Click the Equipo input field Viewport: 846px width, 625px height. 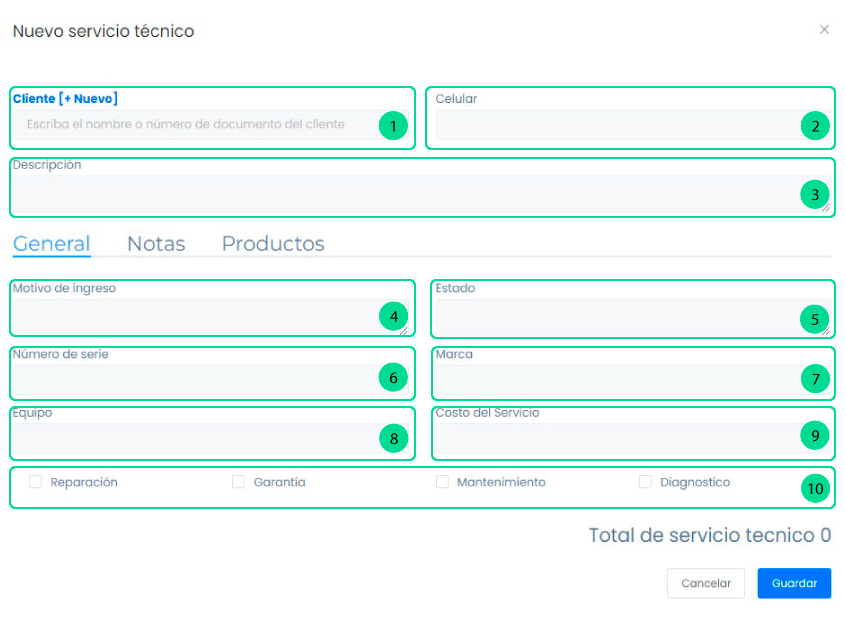tap(190, 438)
